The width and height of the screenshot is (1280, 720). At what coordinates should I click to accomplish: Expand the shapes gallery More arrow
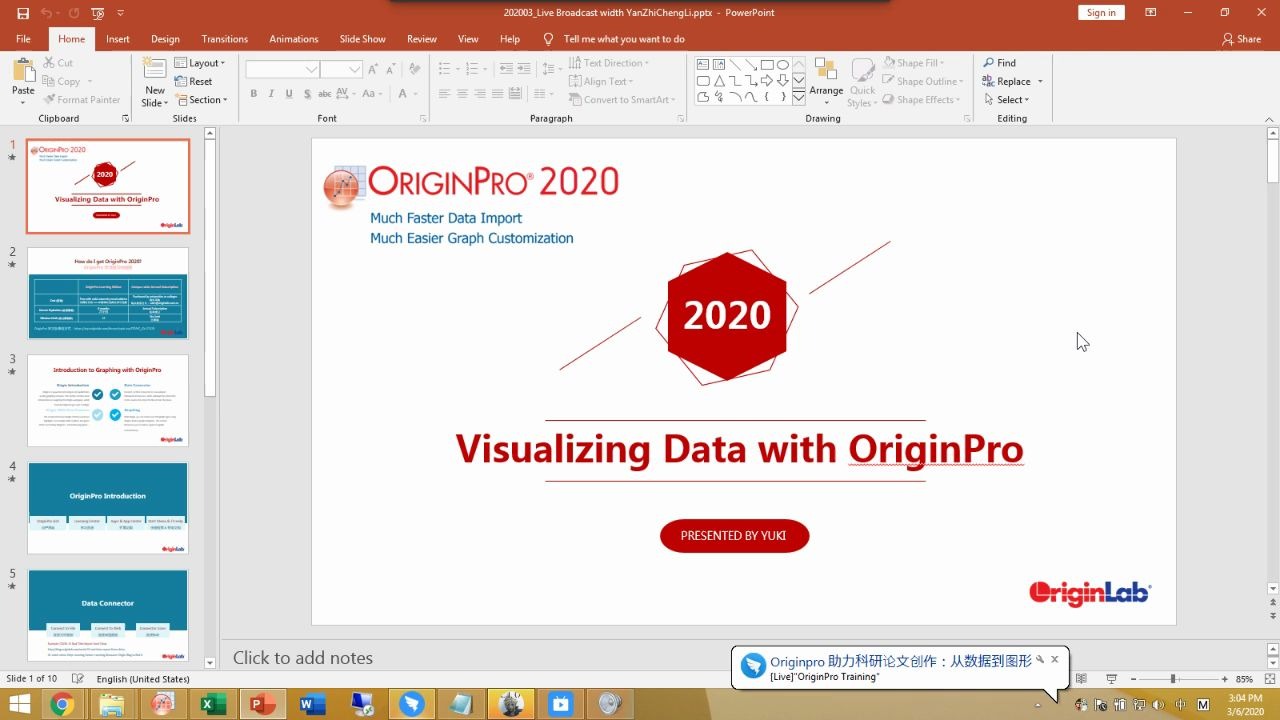(x=798, y=98)
